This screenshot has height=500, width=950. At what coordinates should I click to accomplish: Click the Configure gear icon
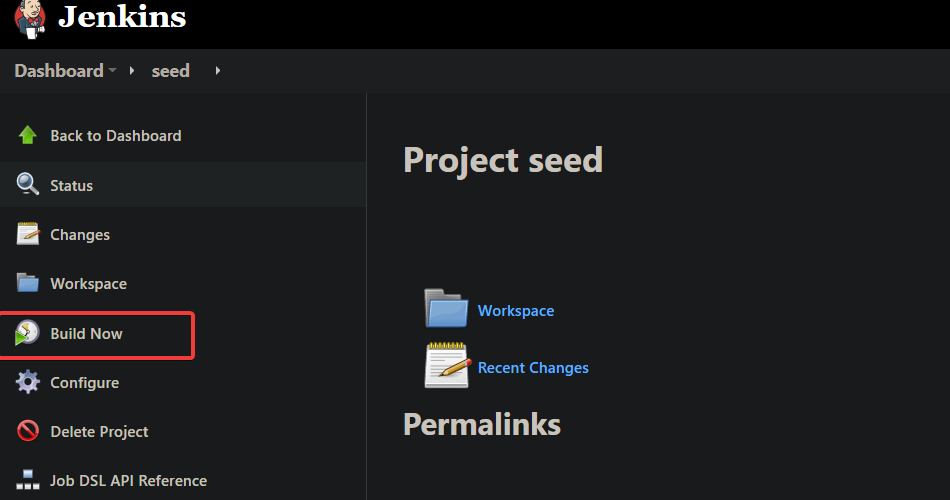click(27, 382)
